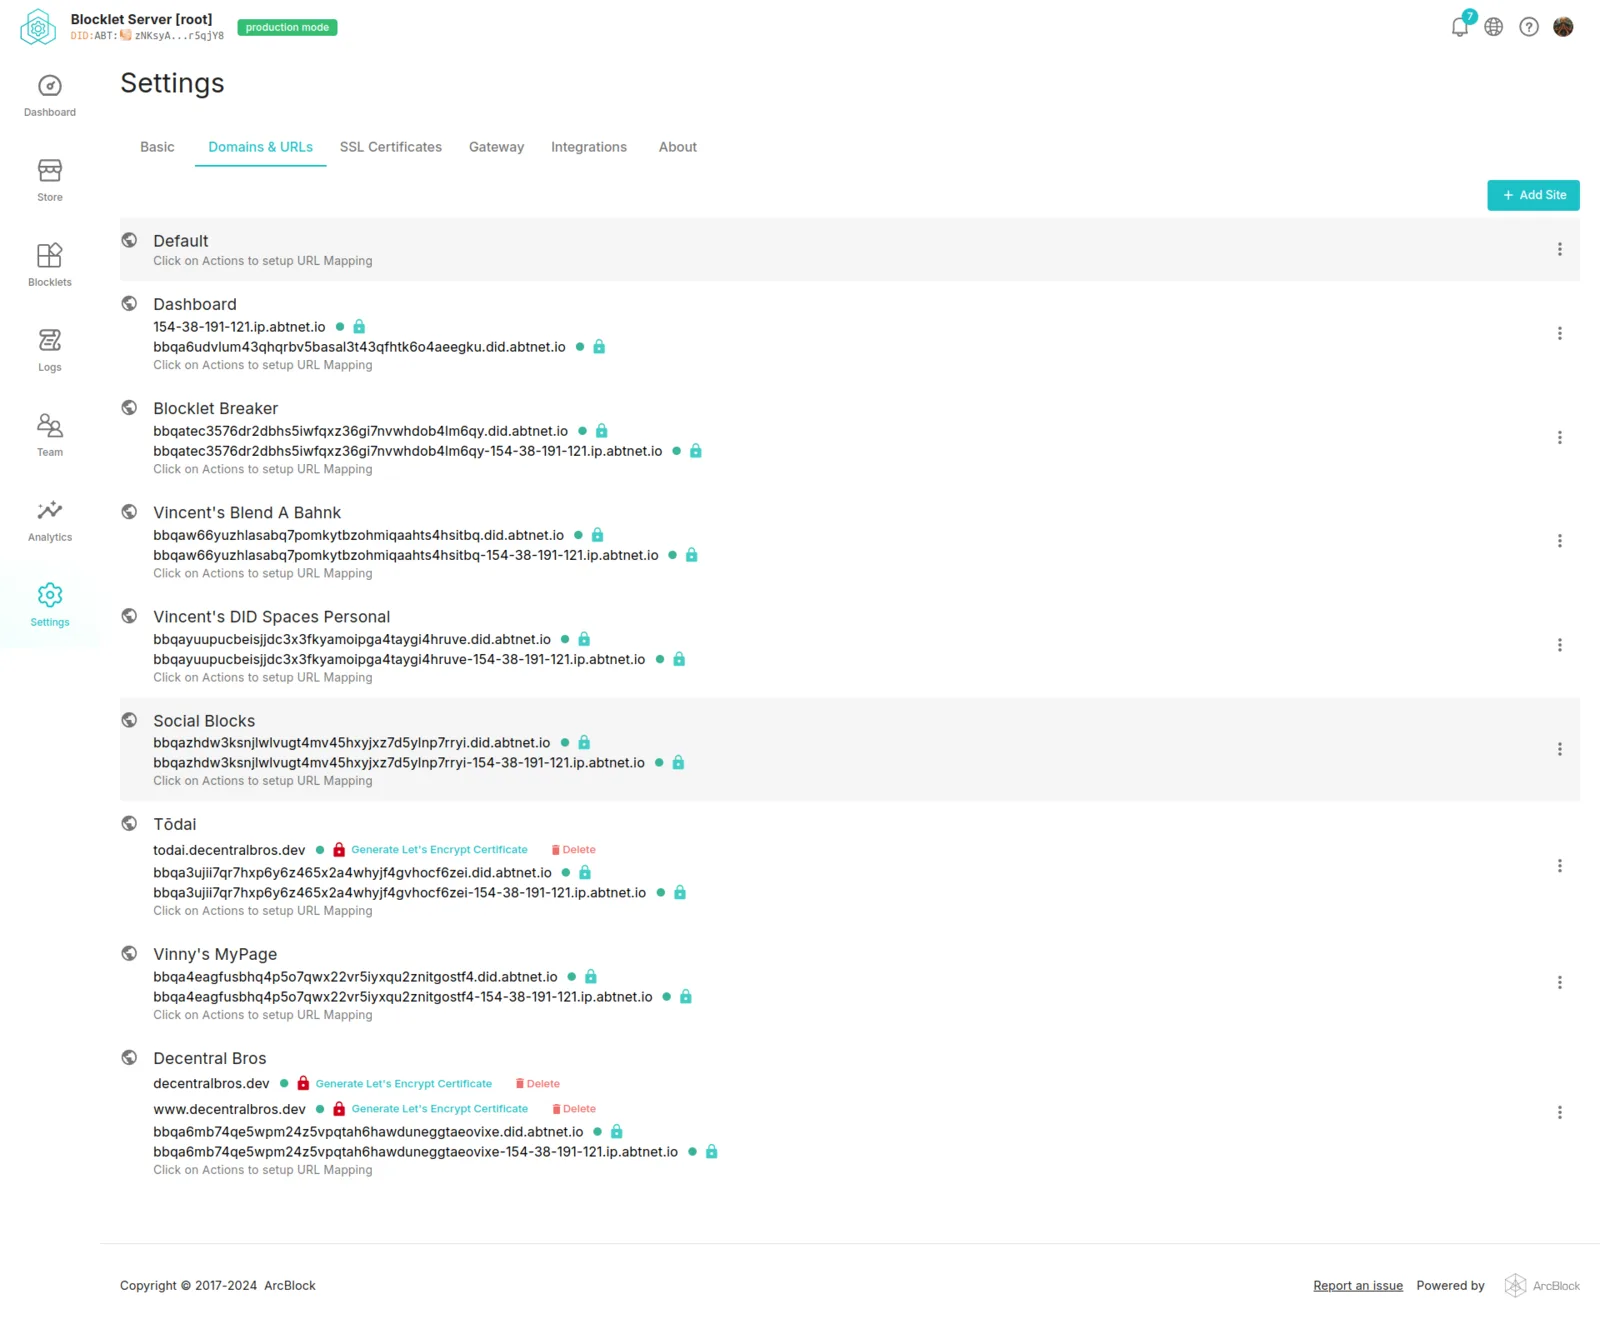Open the Blocklets sidebar icon
The height and width of the screenshot is (1334, 1600).
tap(50, 256)
